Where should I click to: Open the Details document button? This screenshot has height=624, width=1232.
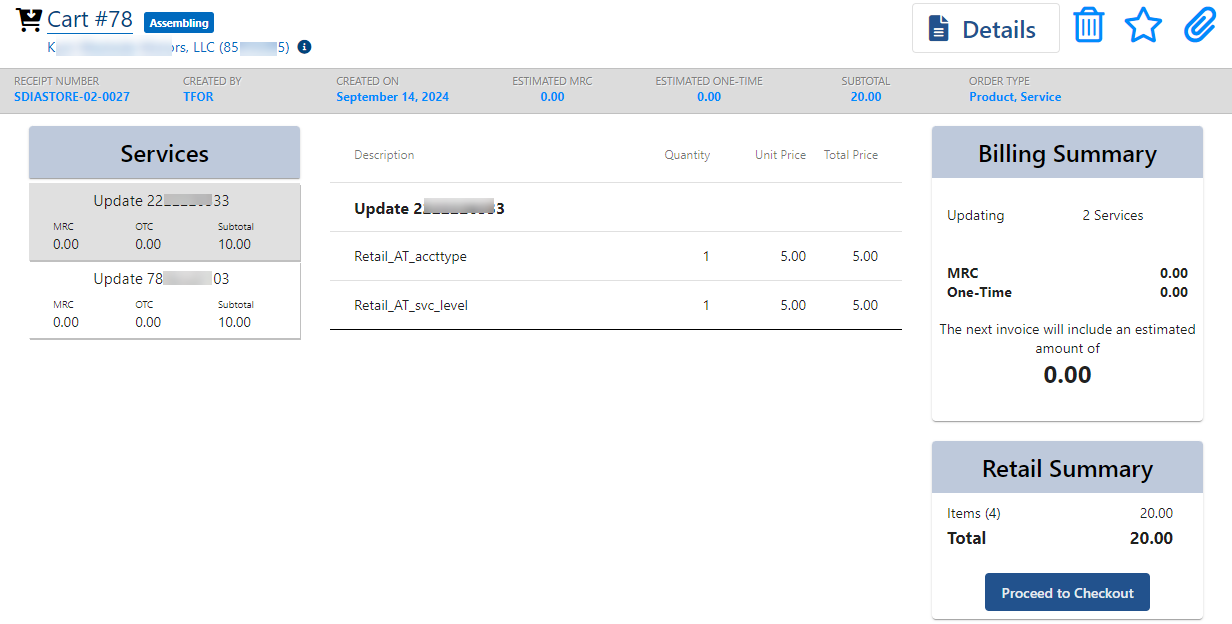coord(985,29)
